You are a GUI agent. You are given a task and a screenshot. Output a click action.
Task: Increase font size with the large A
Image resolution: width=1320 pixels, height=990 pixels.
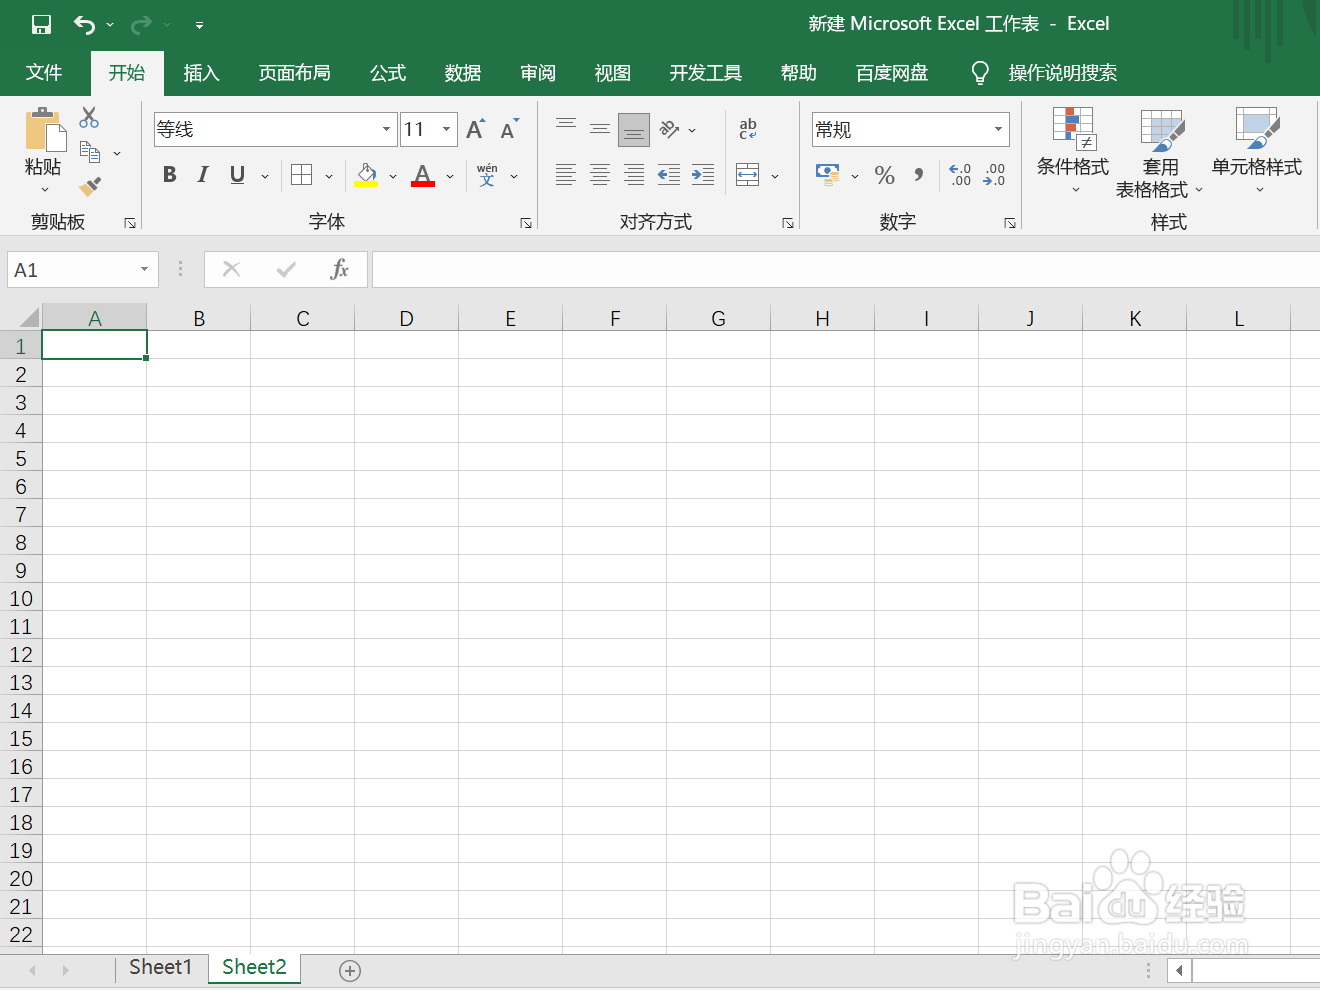476,129
